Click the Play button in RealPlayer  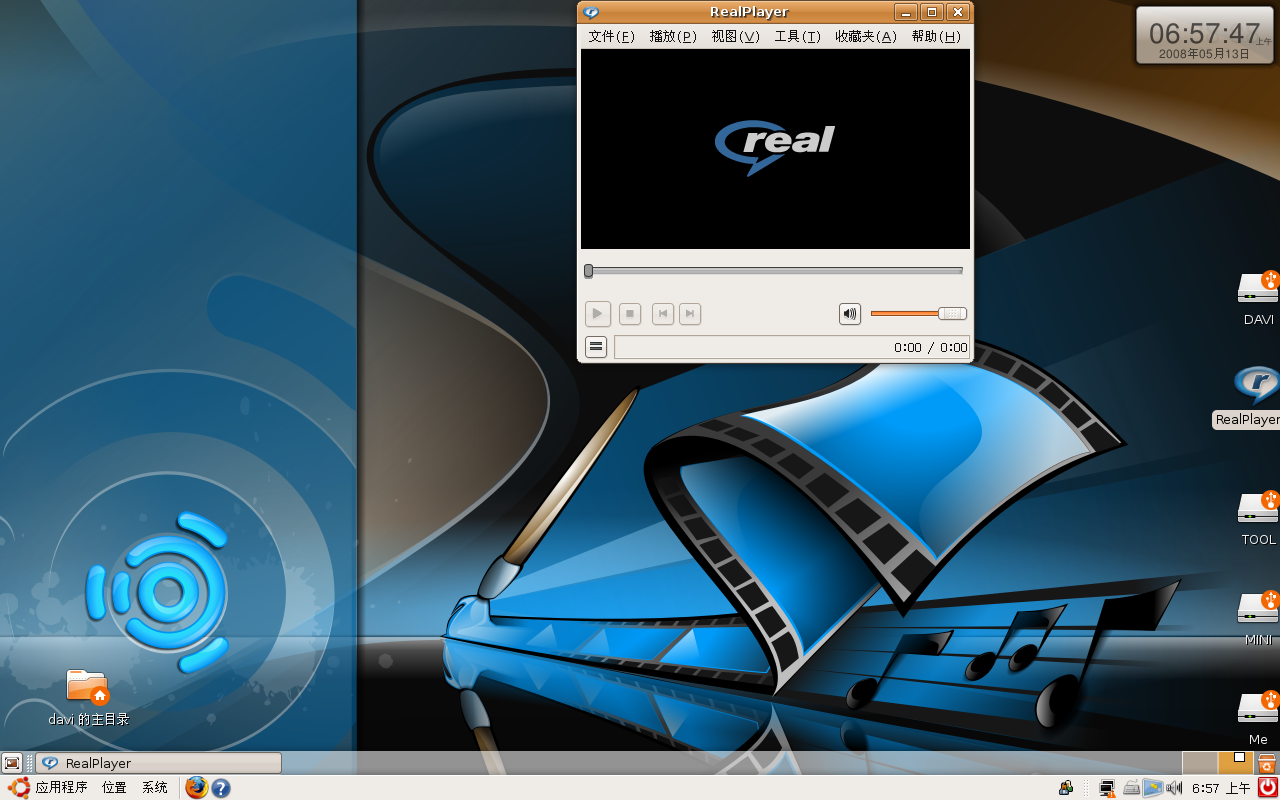[x=597, y=314]
